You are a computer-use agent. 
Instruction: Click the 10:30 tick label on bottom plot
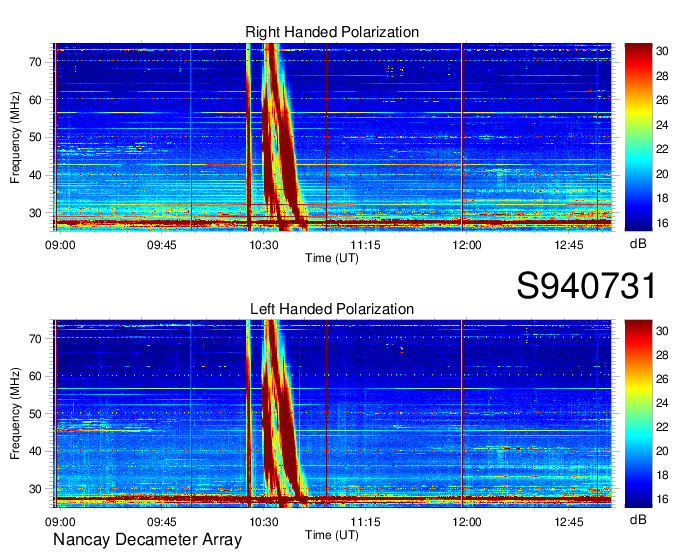pyautogui.click(x=263, y=522)
